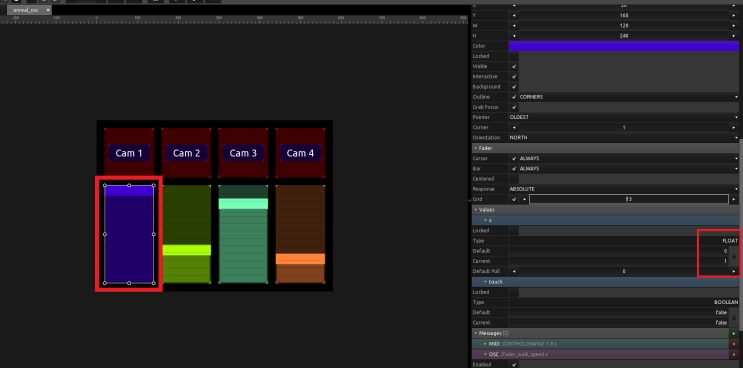Viewport: 743px width, 368px height.
Task: Remove the OSC fader_walk_speed message
Action: 734,354
